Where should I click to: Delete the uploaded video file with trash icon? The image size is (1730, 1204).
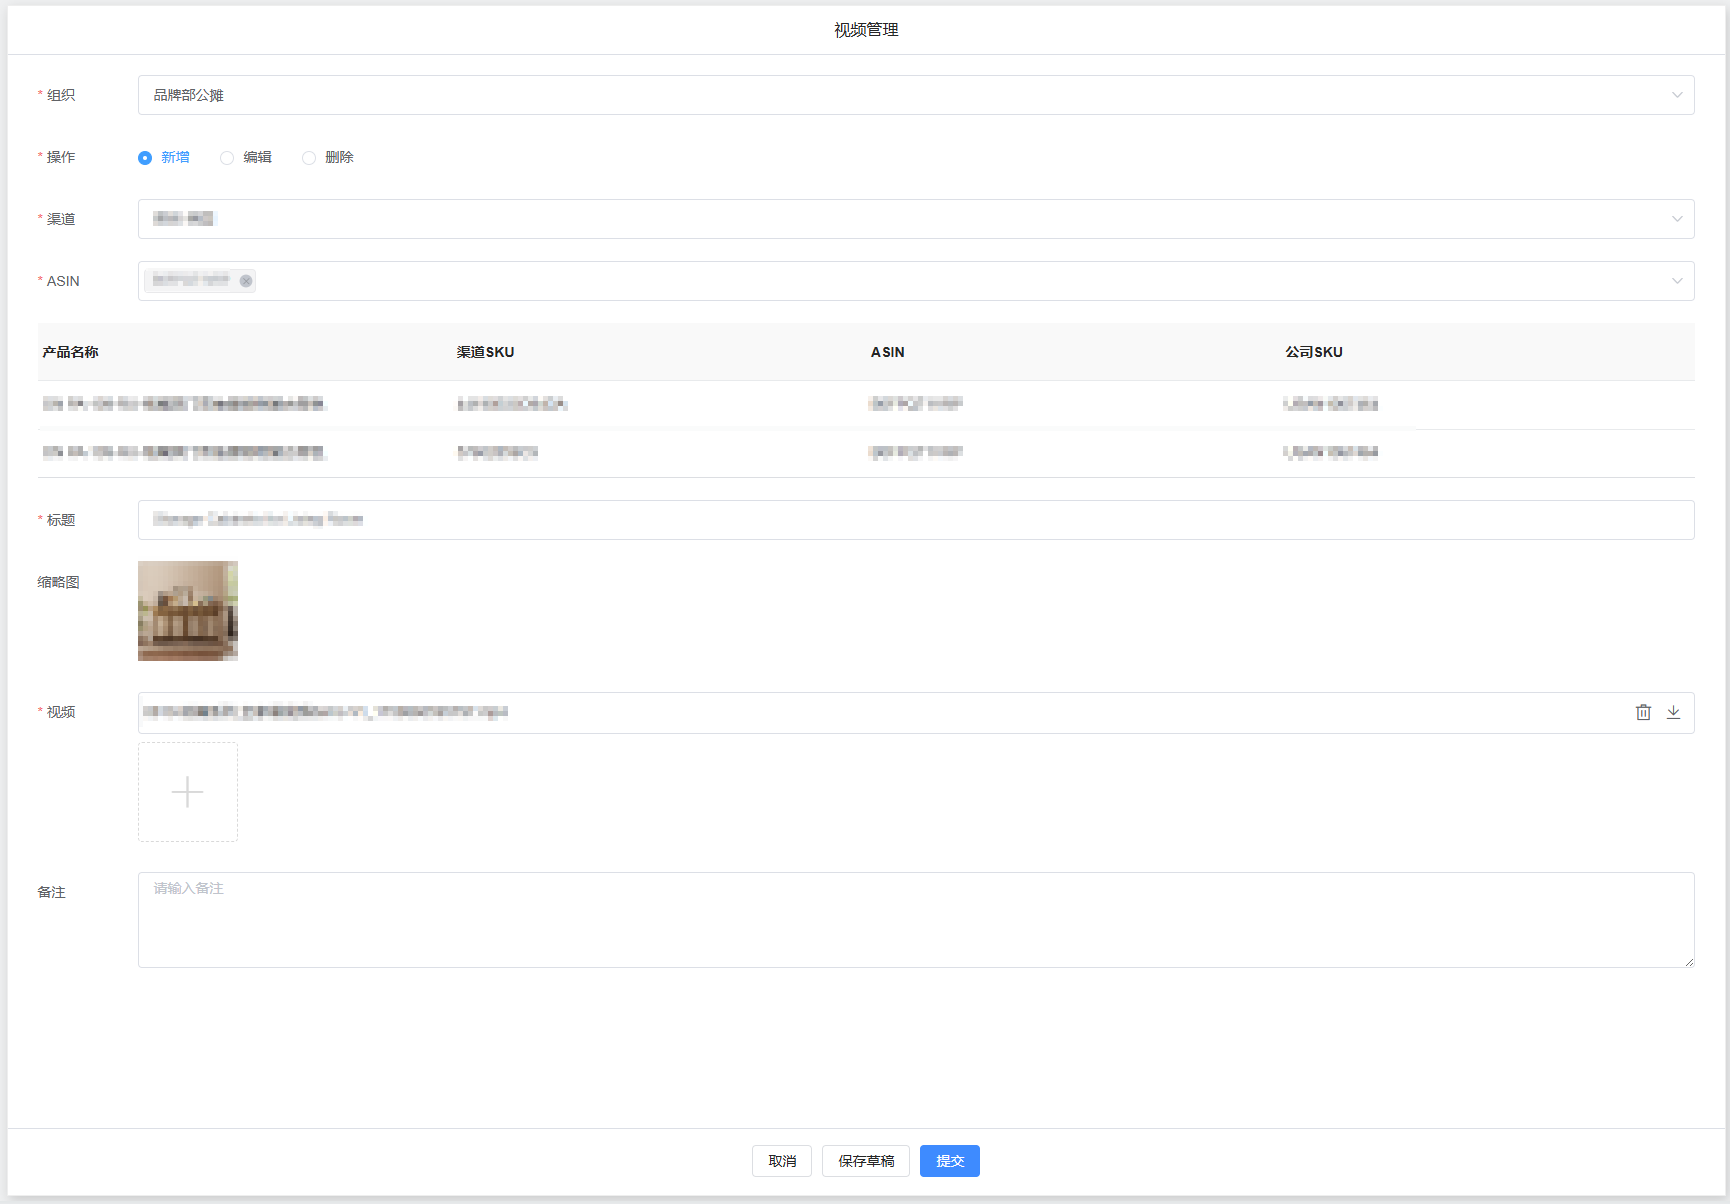click(1643, 712)
